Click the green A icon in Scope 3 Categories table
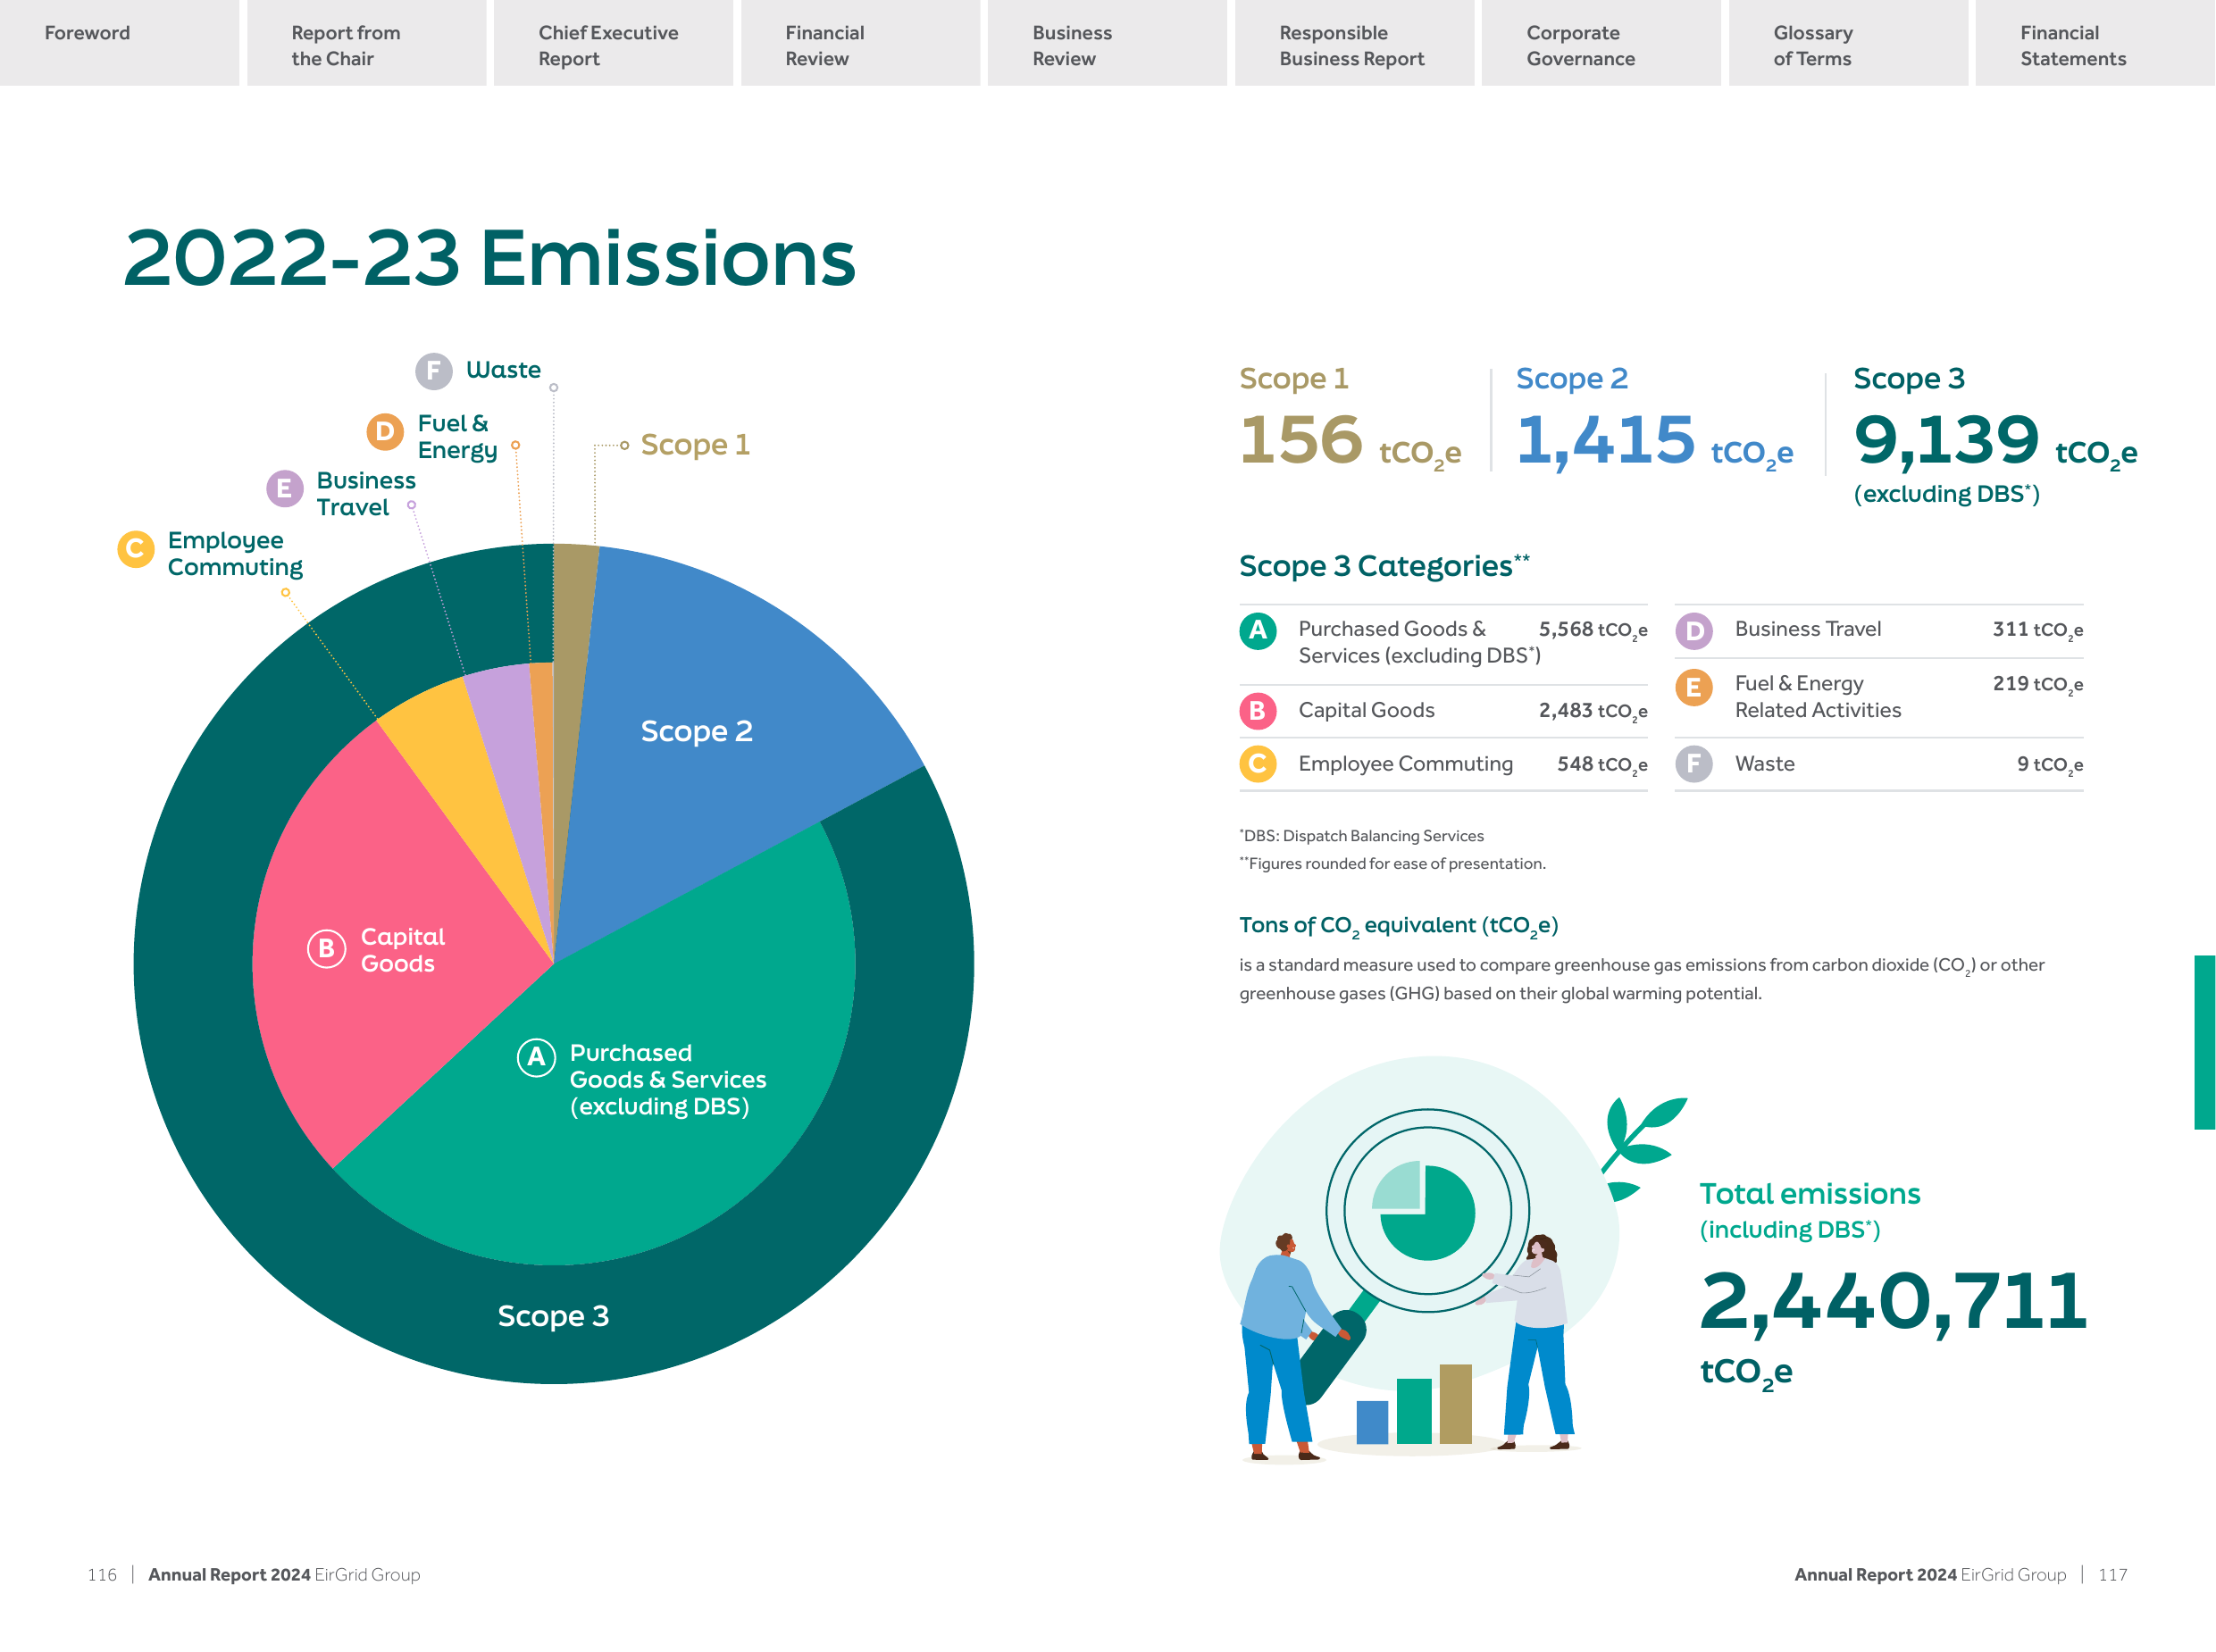 [x=1258, y=631]
